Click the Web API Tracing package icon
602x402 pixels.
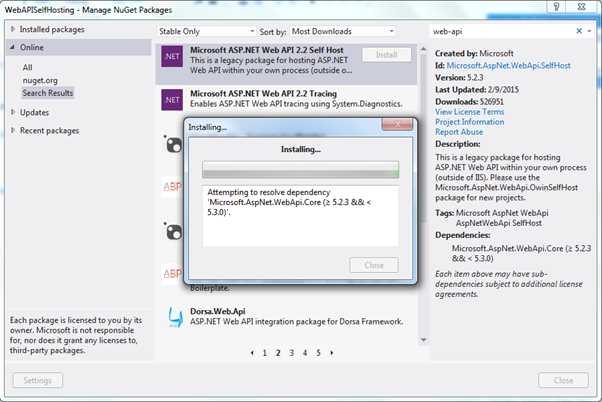click(x=172, y=100)
